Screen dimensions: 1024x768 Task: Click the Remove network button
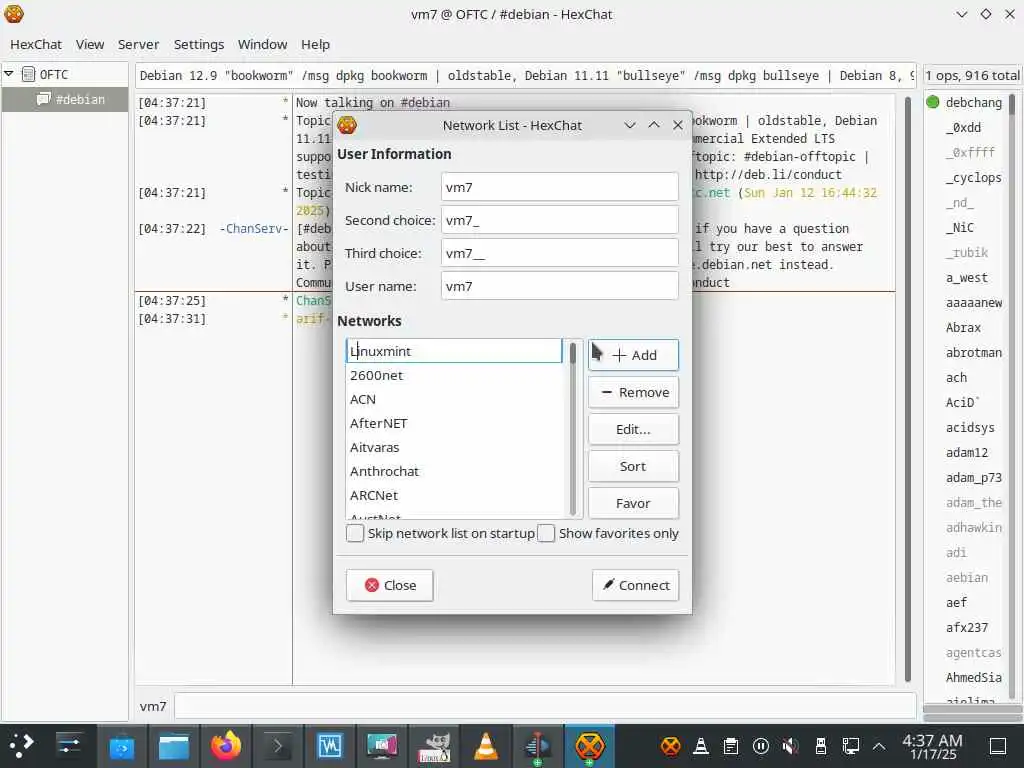click(633, 392)
